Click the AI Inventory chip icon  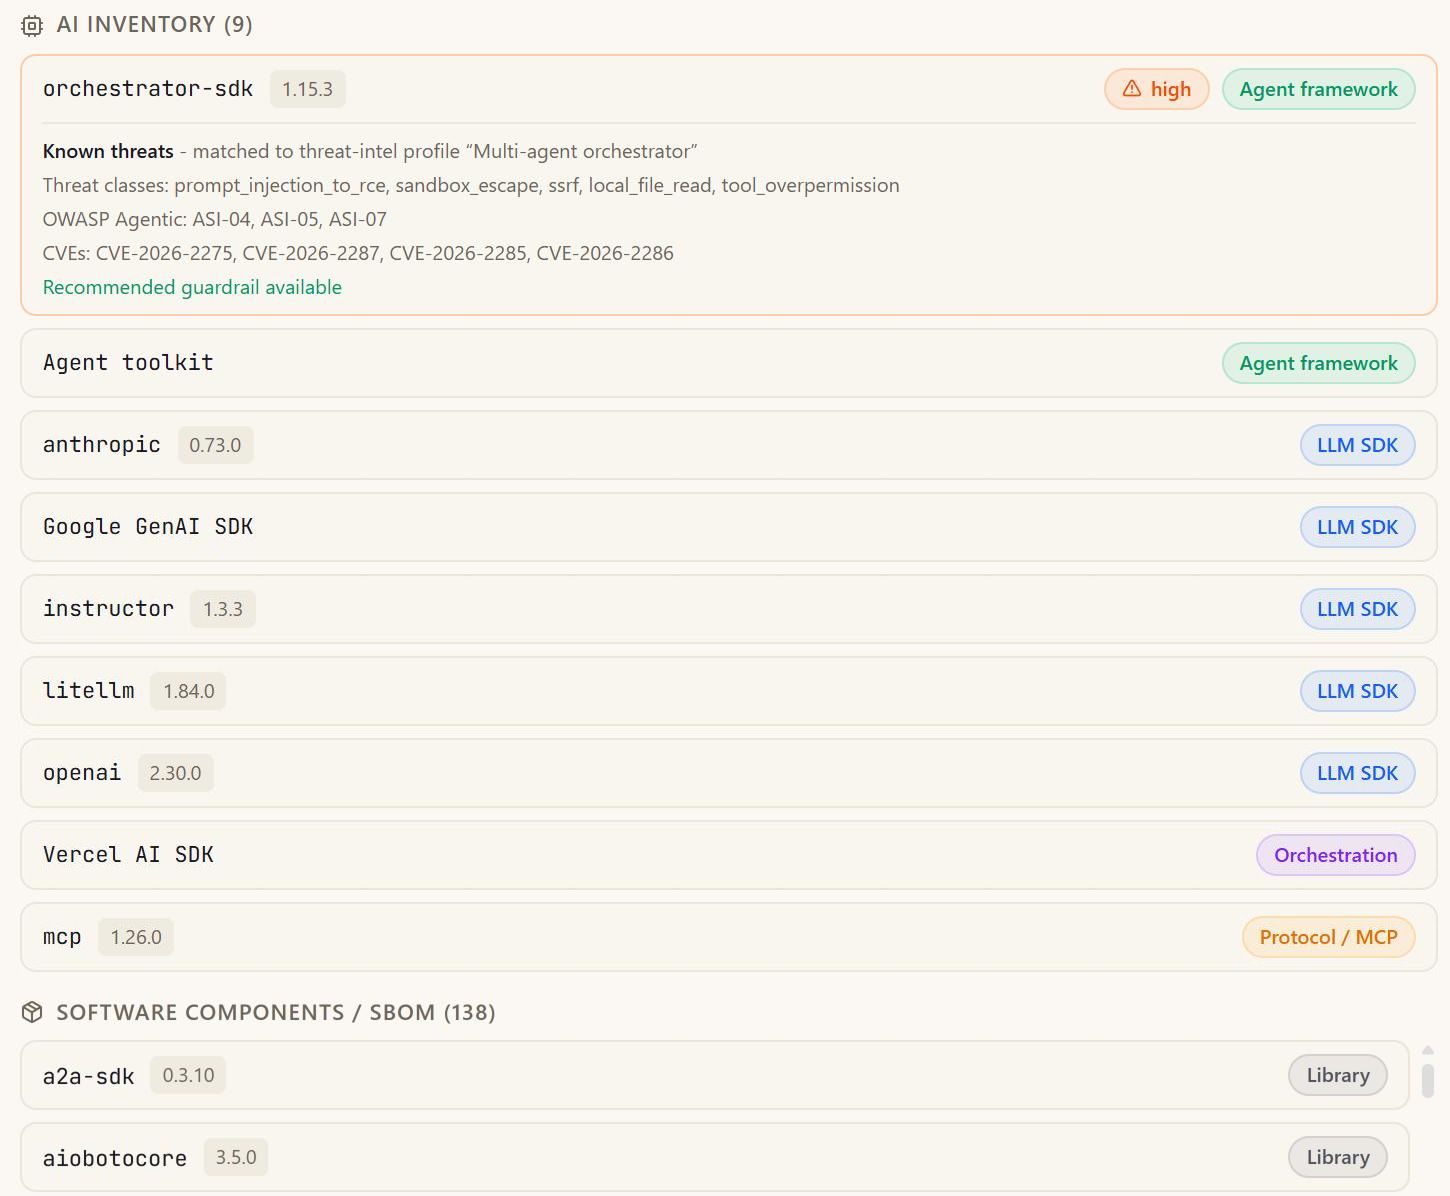(x=32, y=26)
